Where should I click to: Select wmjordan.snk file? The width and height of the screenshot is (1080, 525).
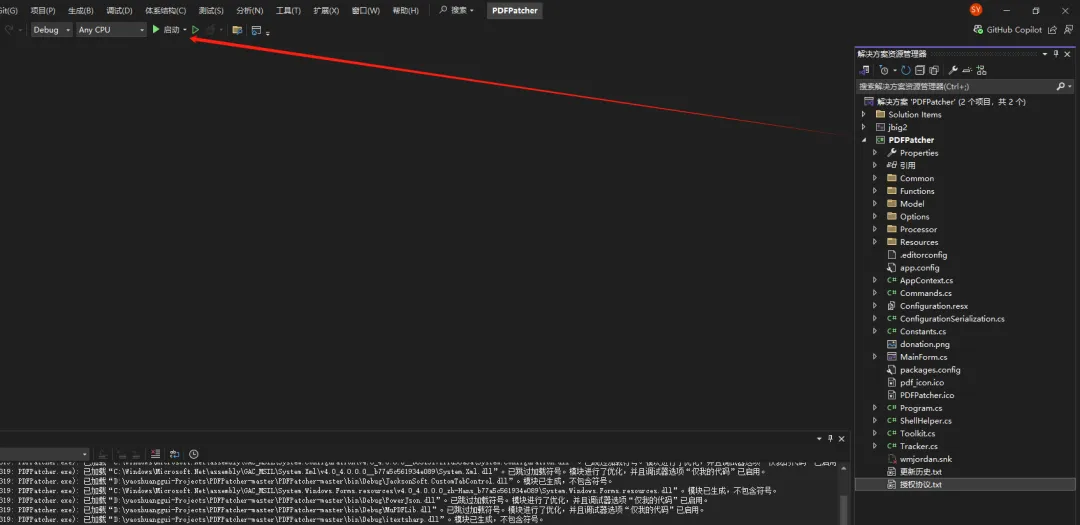[925, 459]
